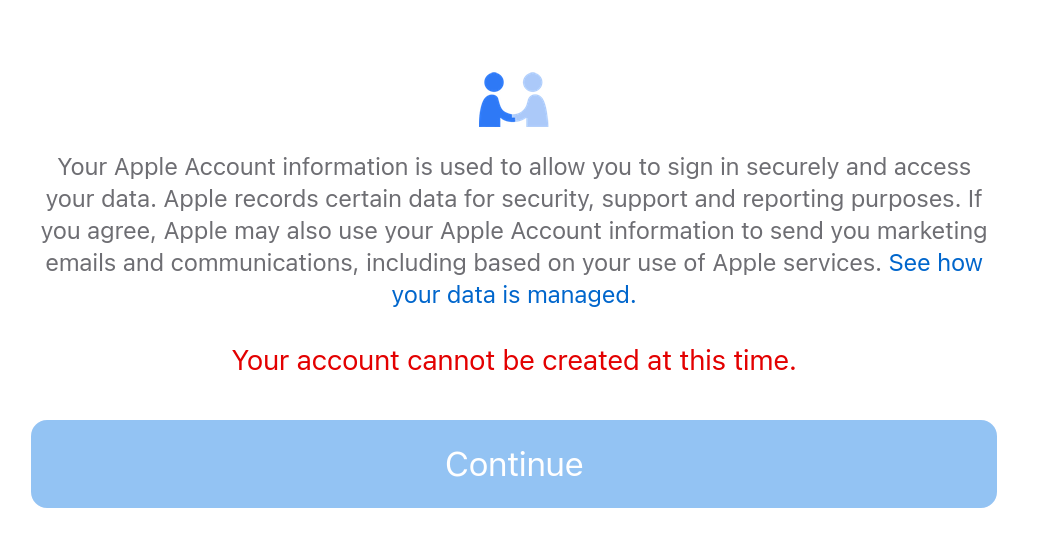Click the Continue button
This screenshot has height=536, width=1038.
coord(514,464)
